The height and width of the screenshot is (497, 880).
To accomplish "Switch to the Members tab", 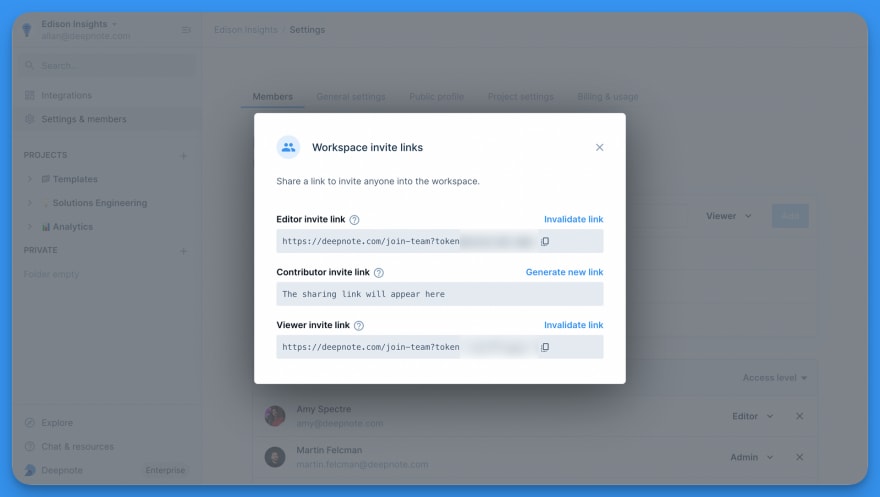I will 273,96.
